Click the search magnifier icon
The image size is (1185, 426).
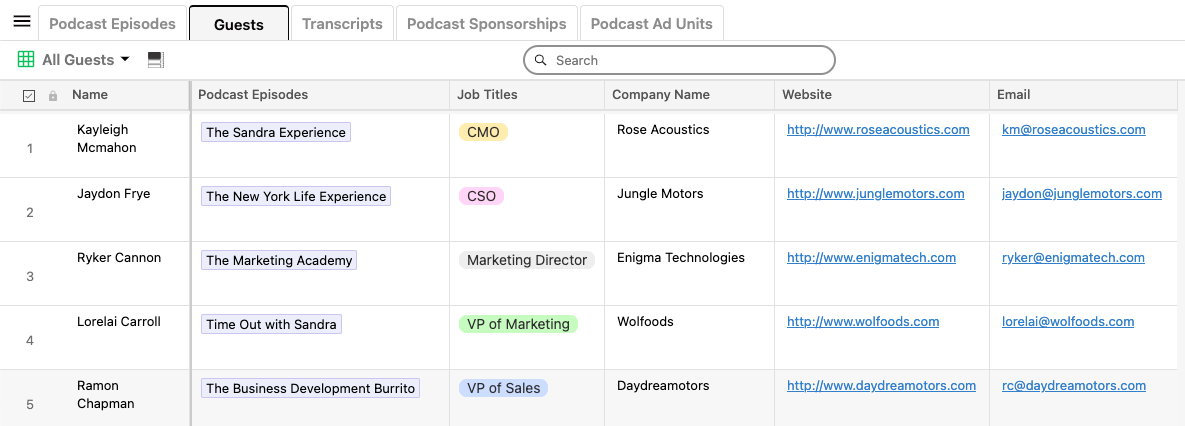541,61
